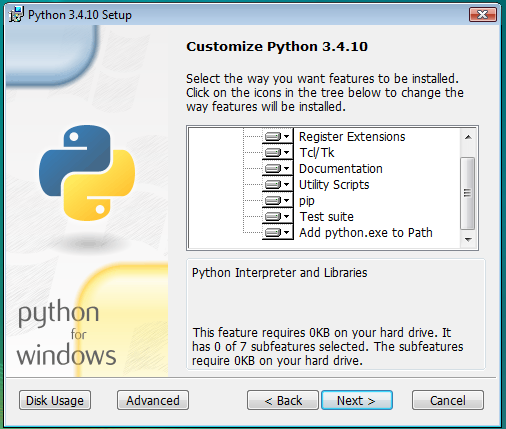This screenshot has height=429, width=506.
Task: Select the Utility Scripts tree row
Action: click(334, 185)
